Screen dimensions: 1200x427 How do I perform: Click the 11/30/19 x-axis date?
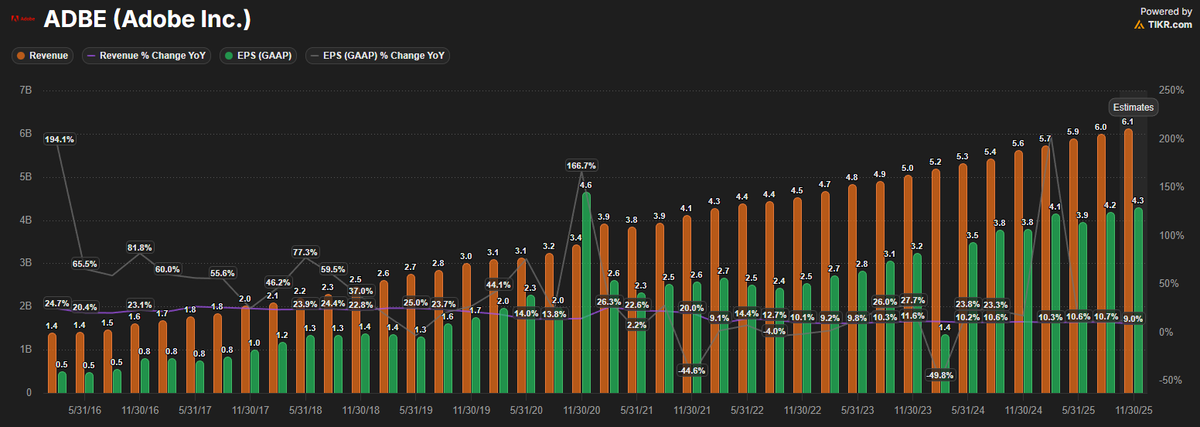pyautogui.click(x=469, y=409)
